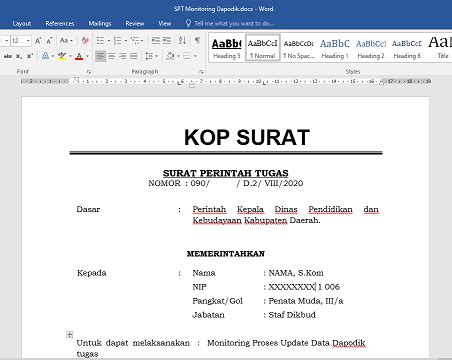The image size is (452, 360).
Task: Open highlight color dropdown arrow
Action: 70,56
